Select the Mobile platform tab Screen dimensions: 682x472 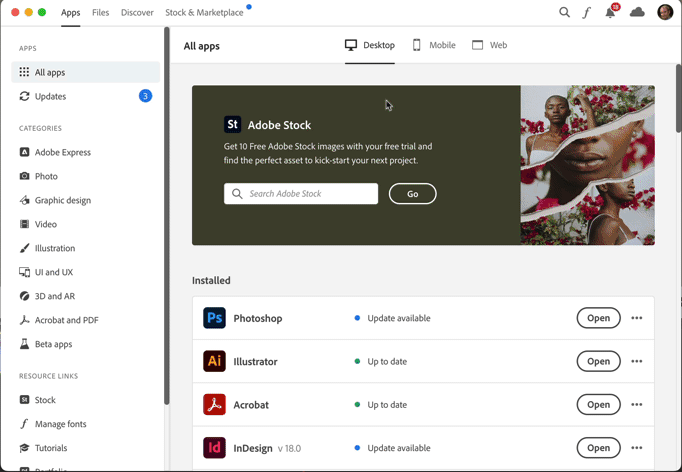coord(434,45)
